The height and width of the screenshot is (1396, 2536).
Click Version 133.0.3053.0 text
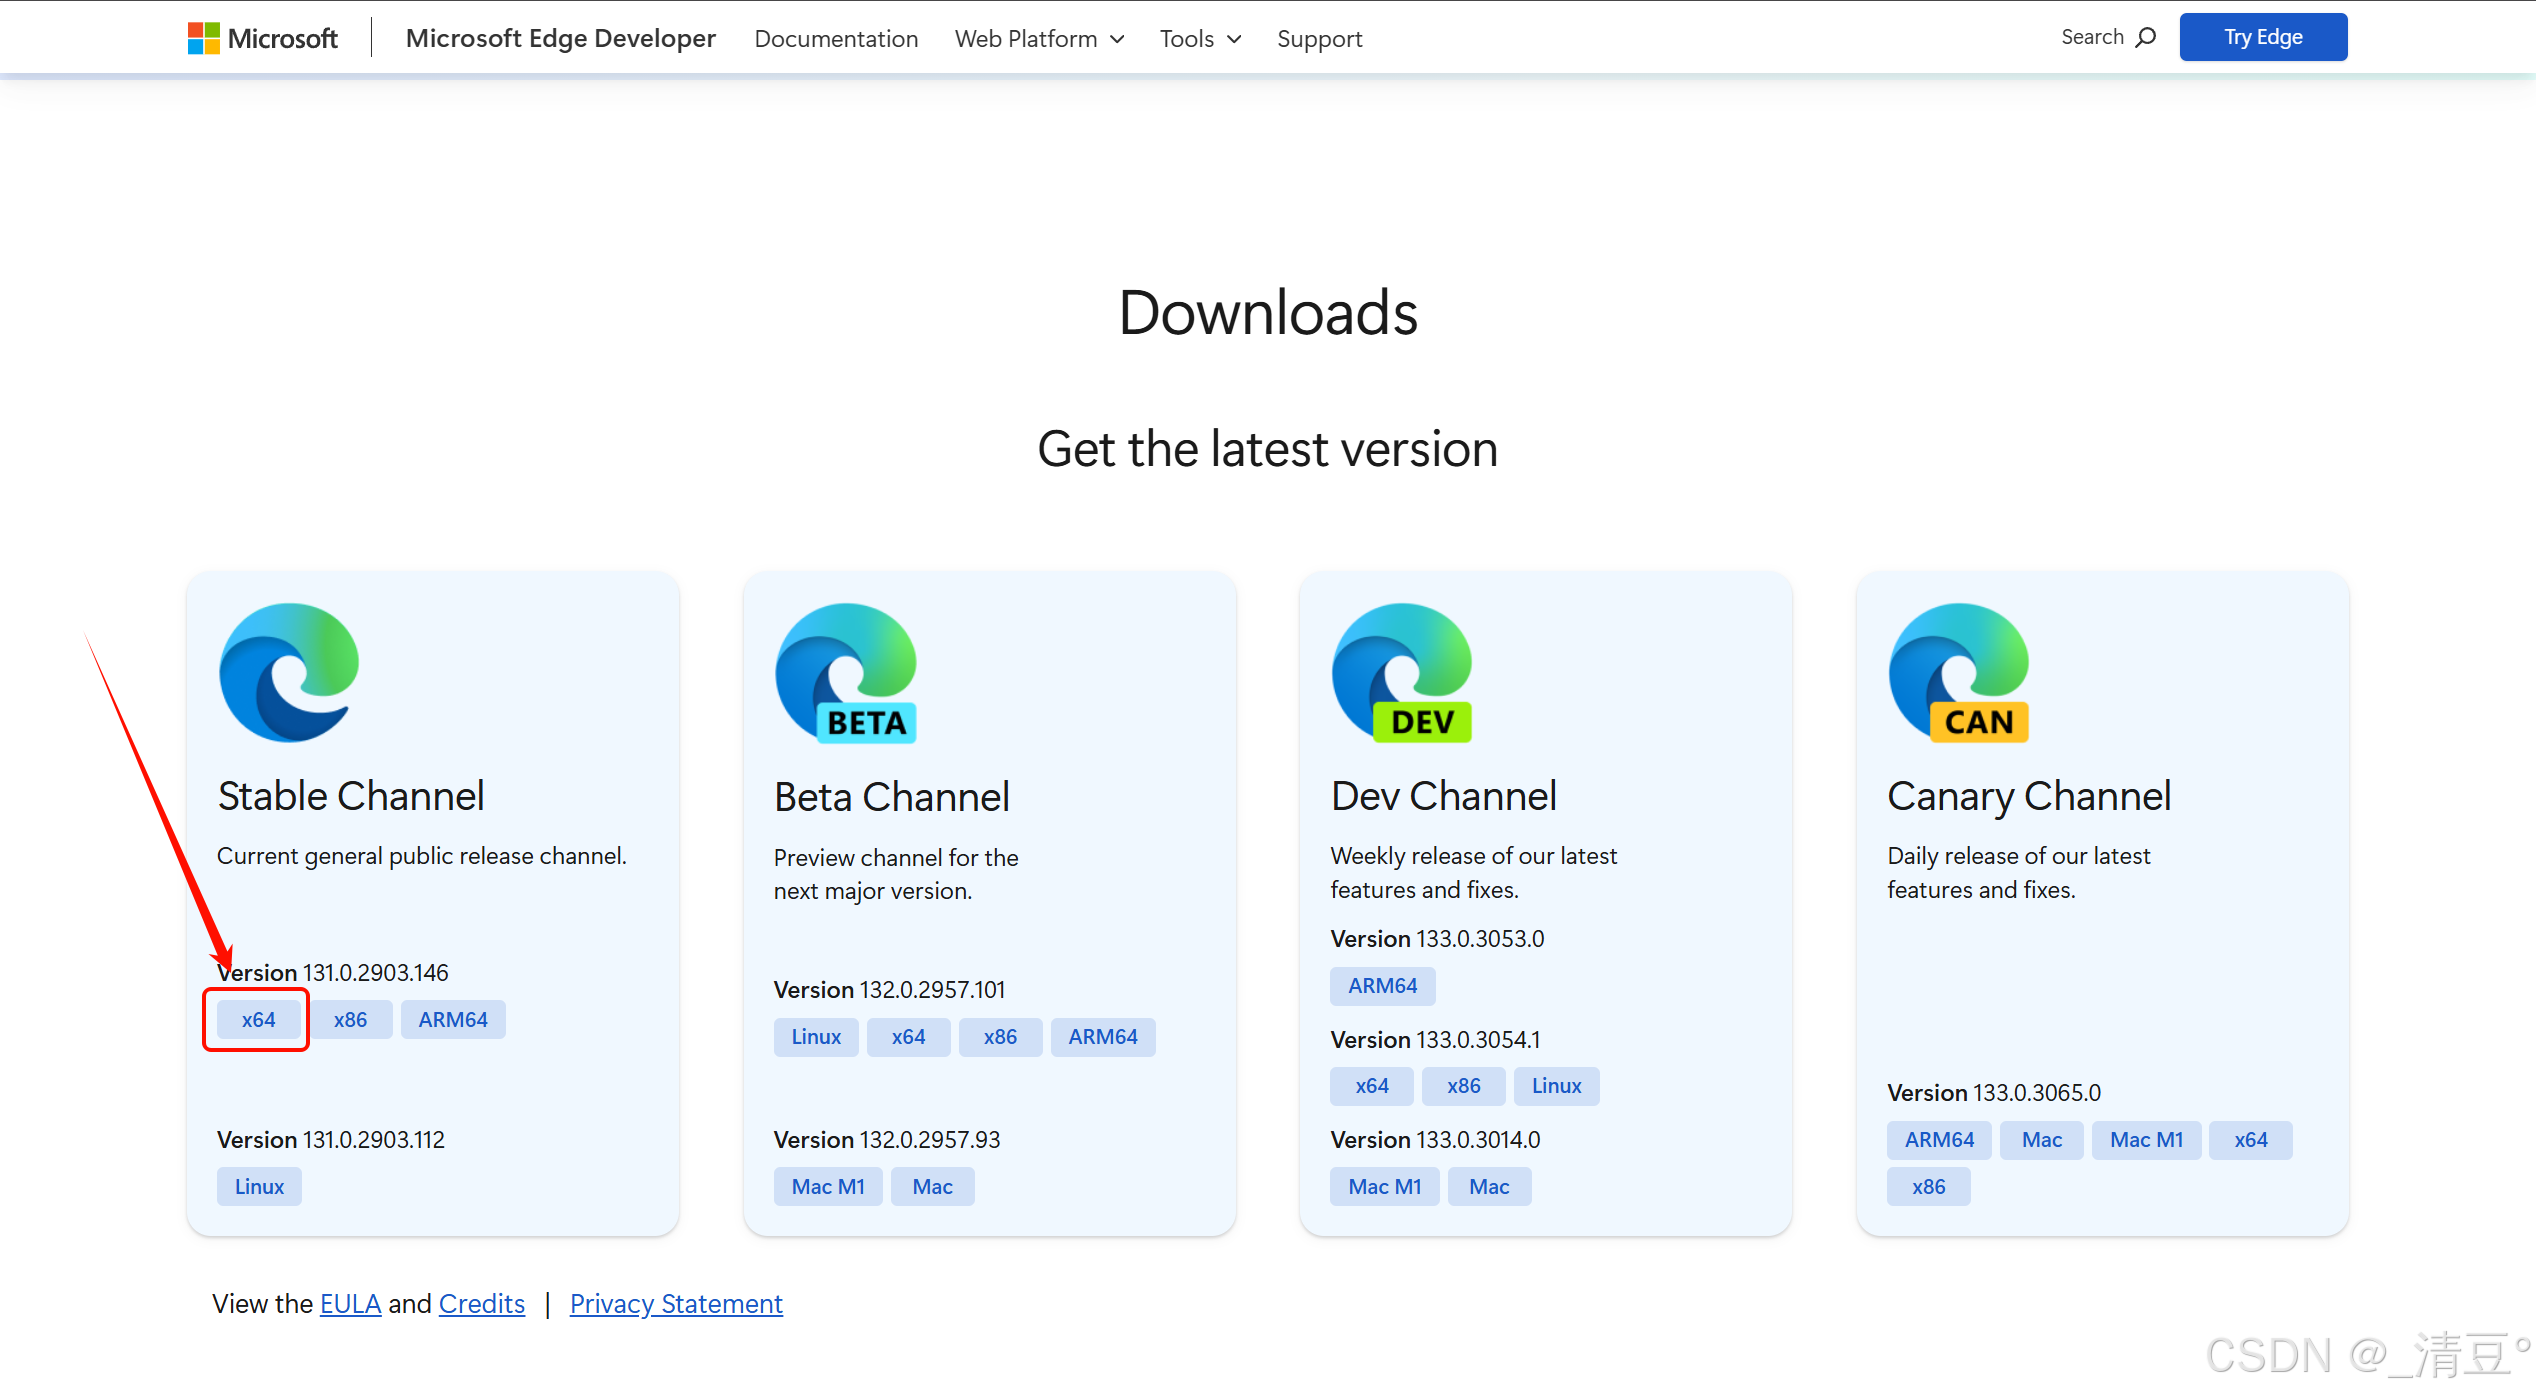(1437, 939)
